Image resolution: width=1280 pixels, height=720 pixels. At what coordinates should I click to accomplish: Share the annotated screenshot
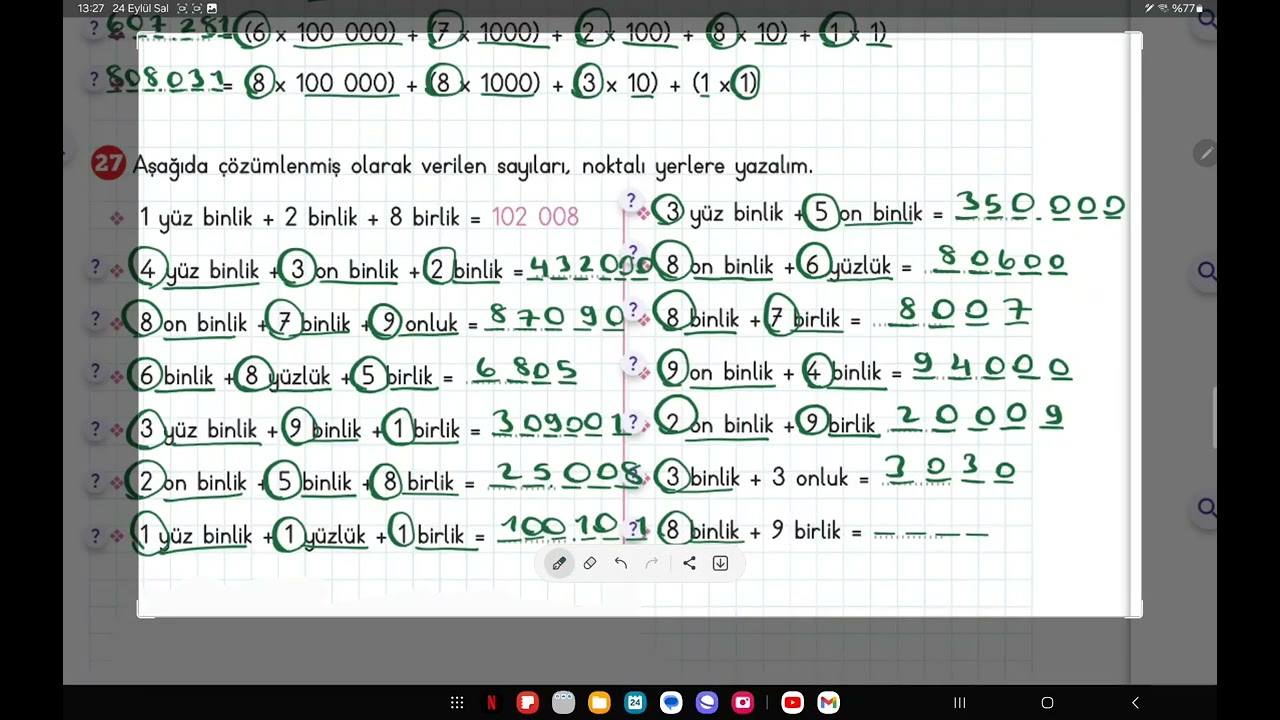[x=689, y=563]
